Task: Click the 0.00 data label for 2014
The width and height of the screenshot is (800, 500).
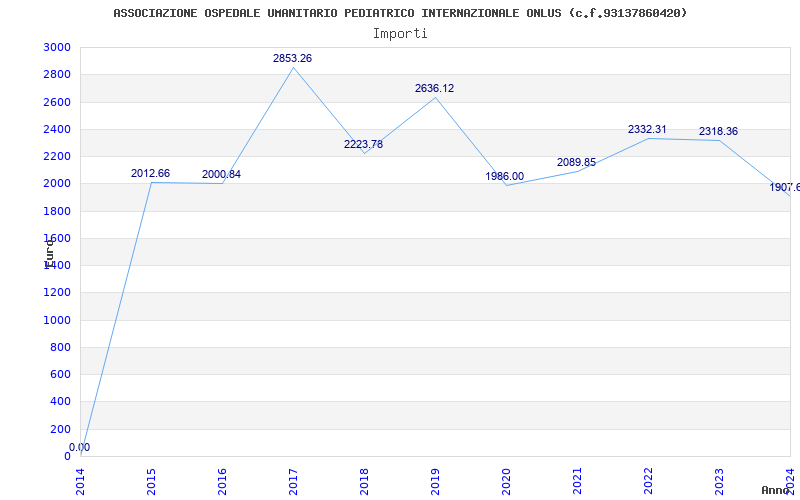Action: tap(80, 447)
